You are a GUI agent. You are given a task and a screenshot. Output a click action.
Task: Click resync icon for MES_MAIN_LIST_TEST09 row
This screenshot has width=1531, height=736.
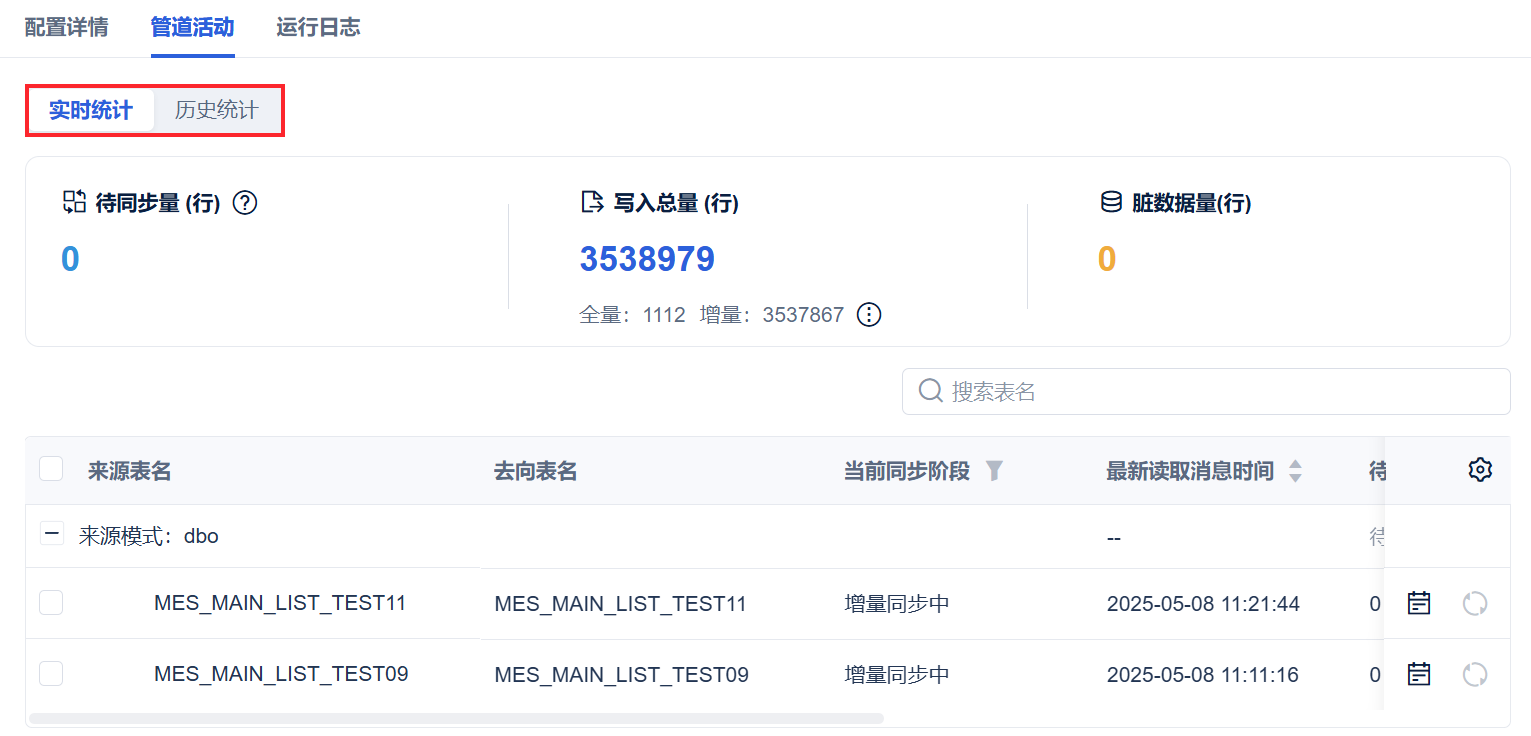(1475, 675)
